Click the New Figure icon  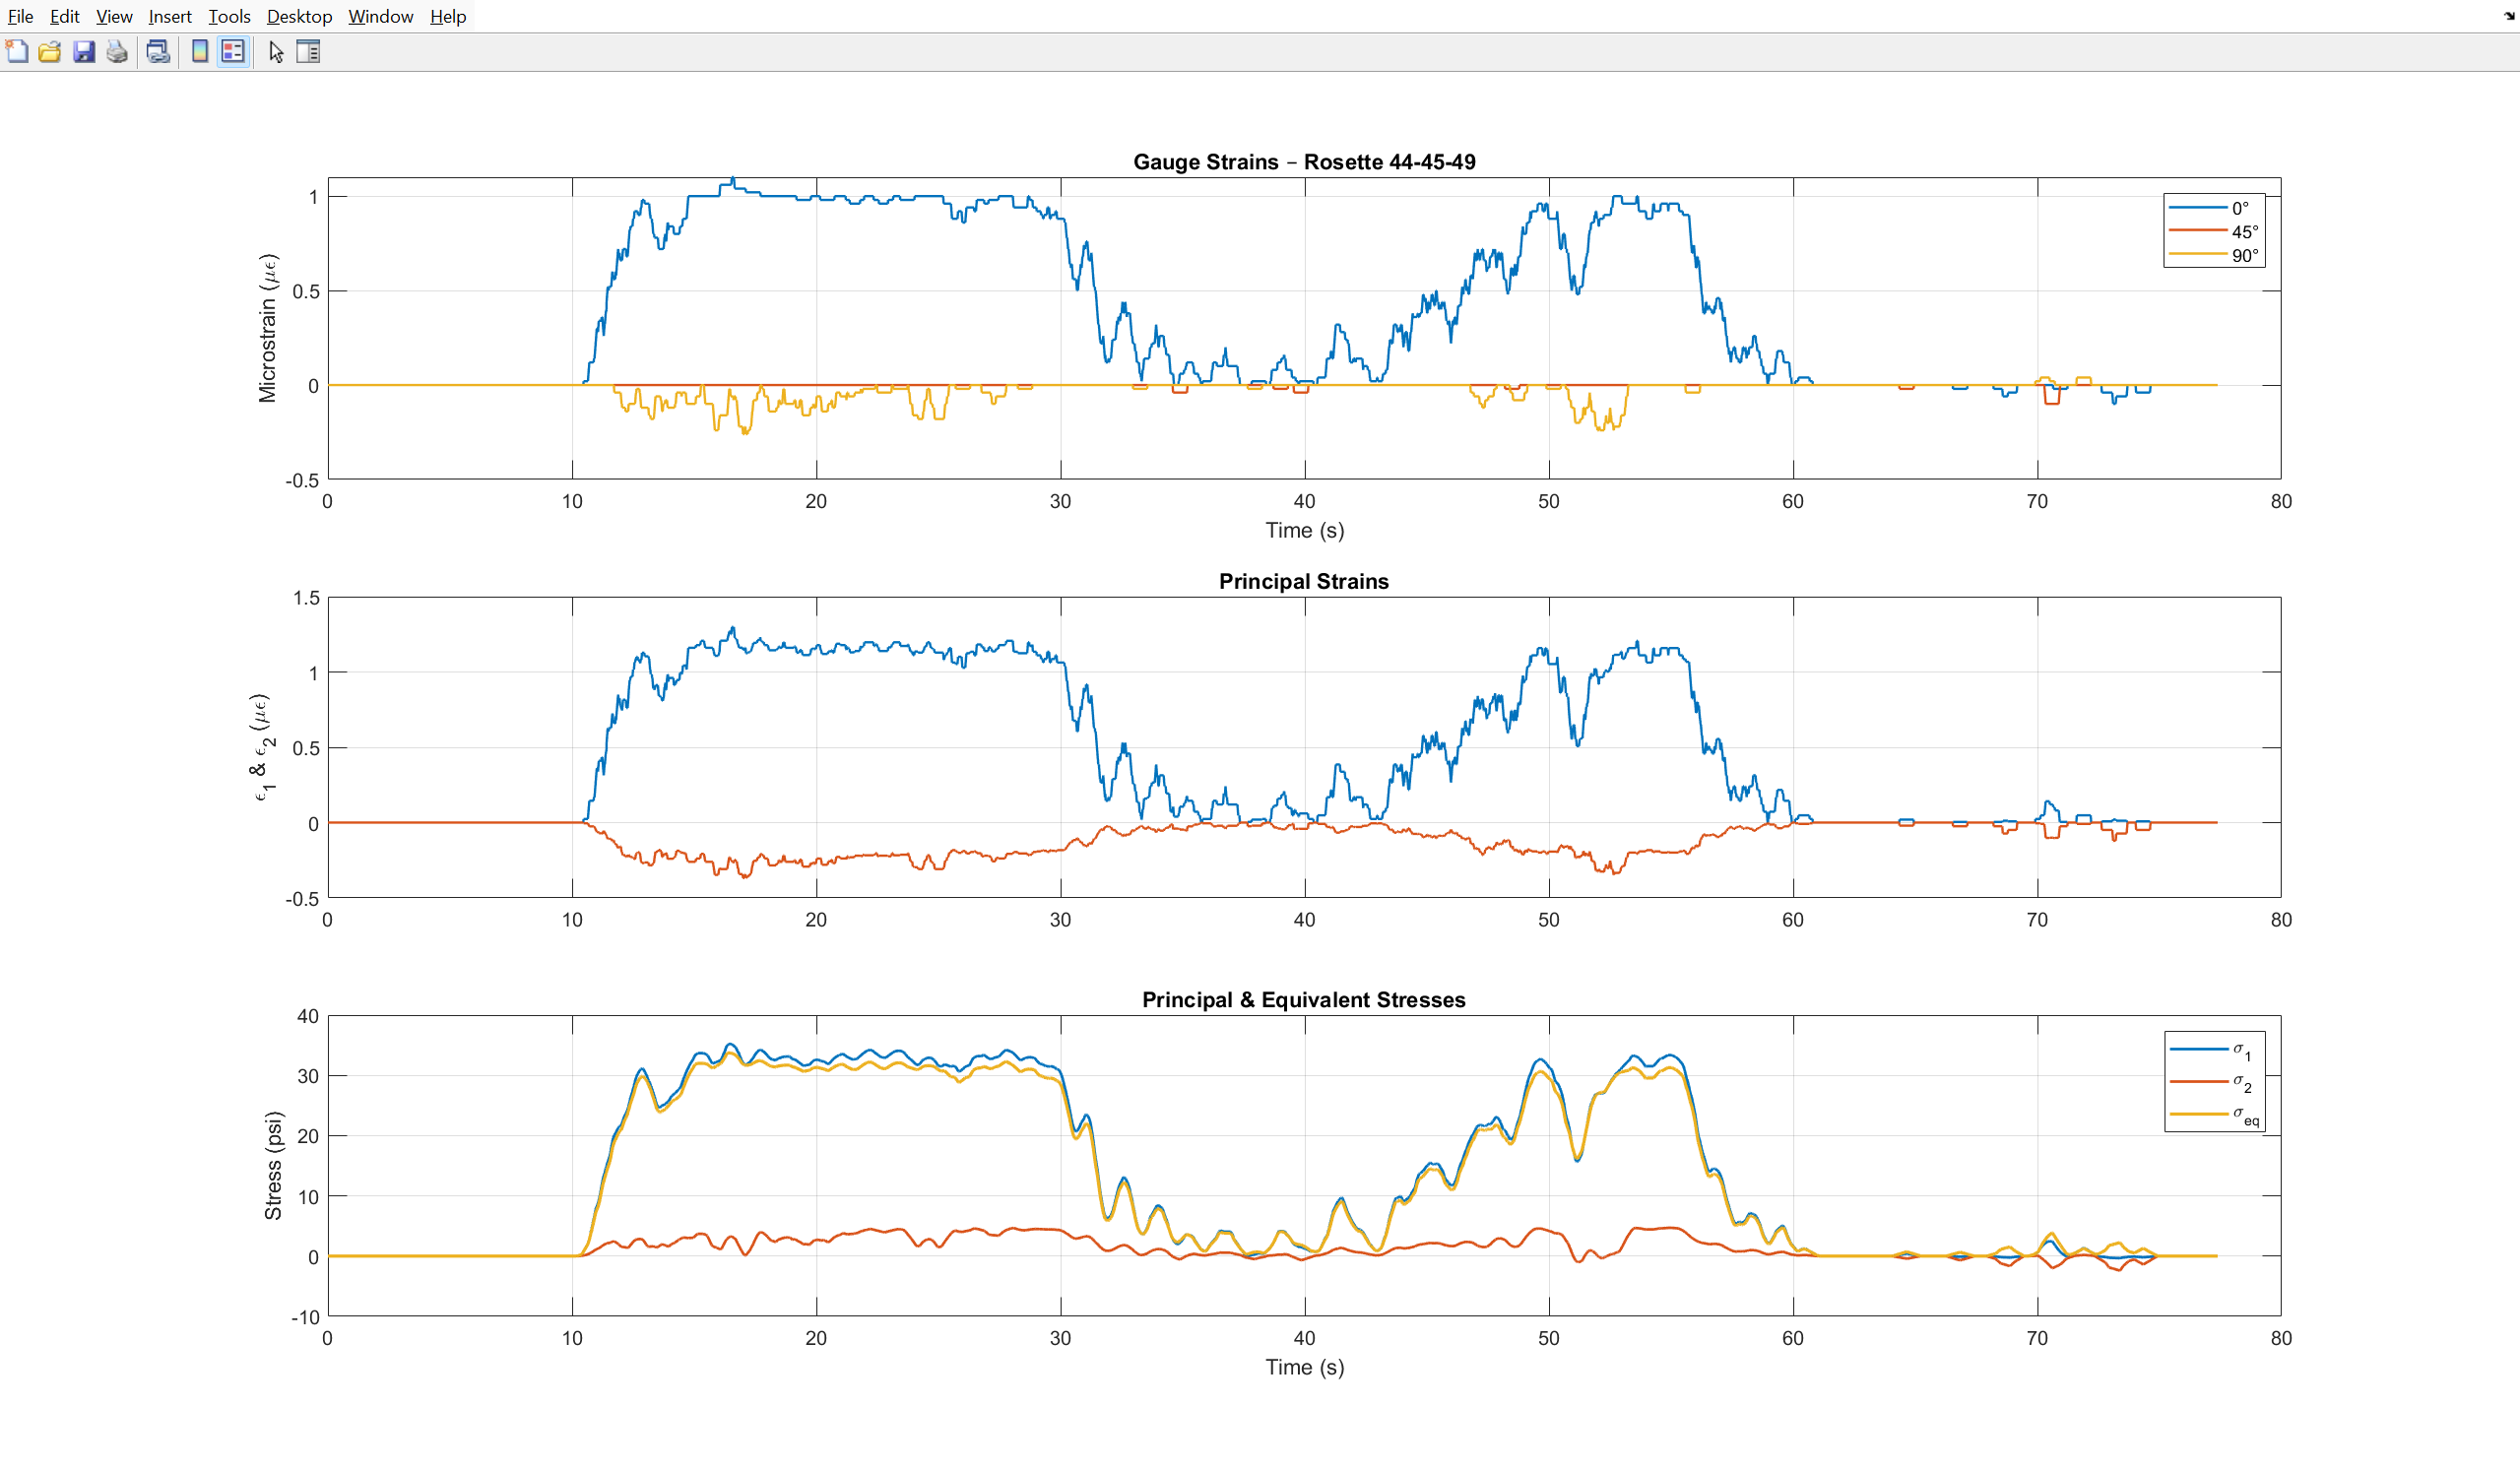tap(17, 52)
